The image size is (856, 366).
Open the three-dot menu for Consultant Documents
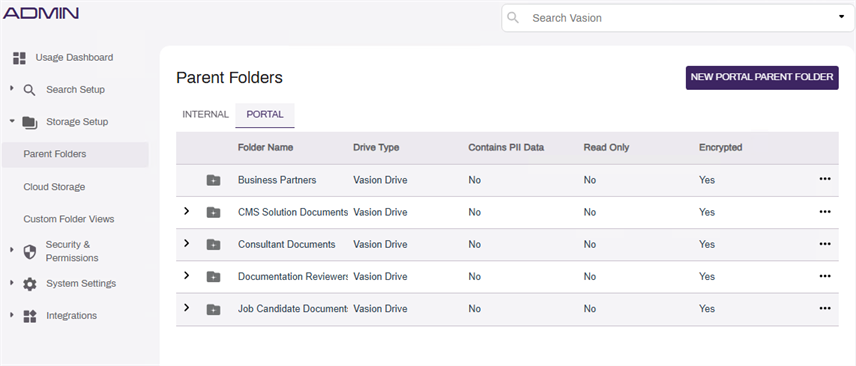825,244
